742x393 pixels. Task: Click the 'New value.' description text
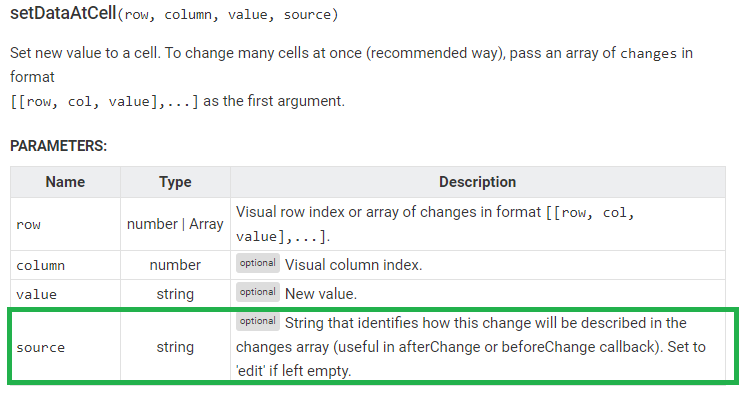point(321,294)
